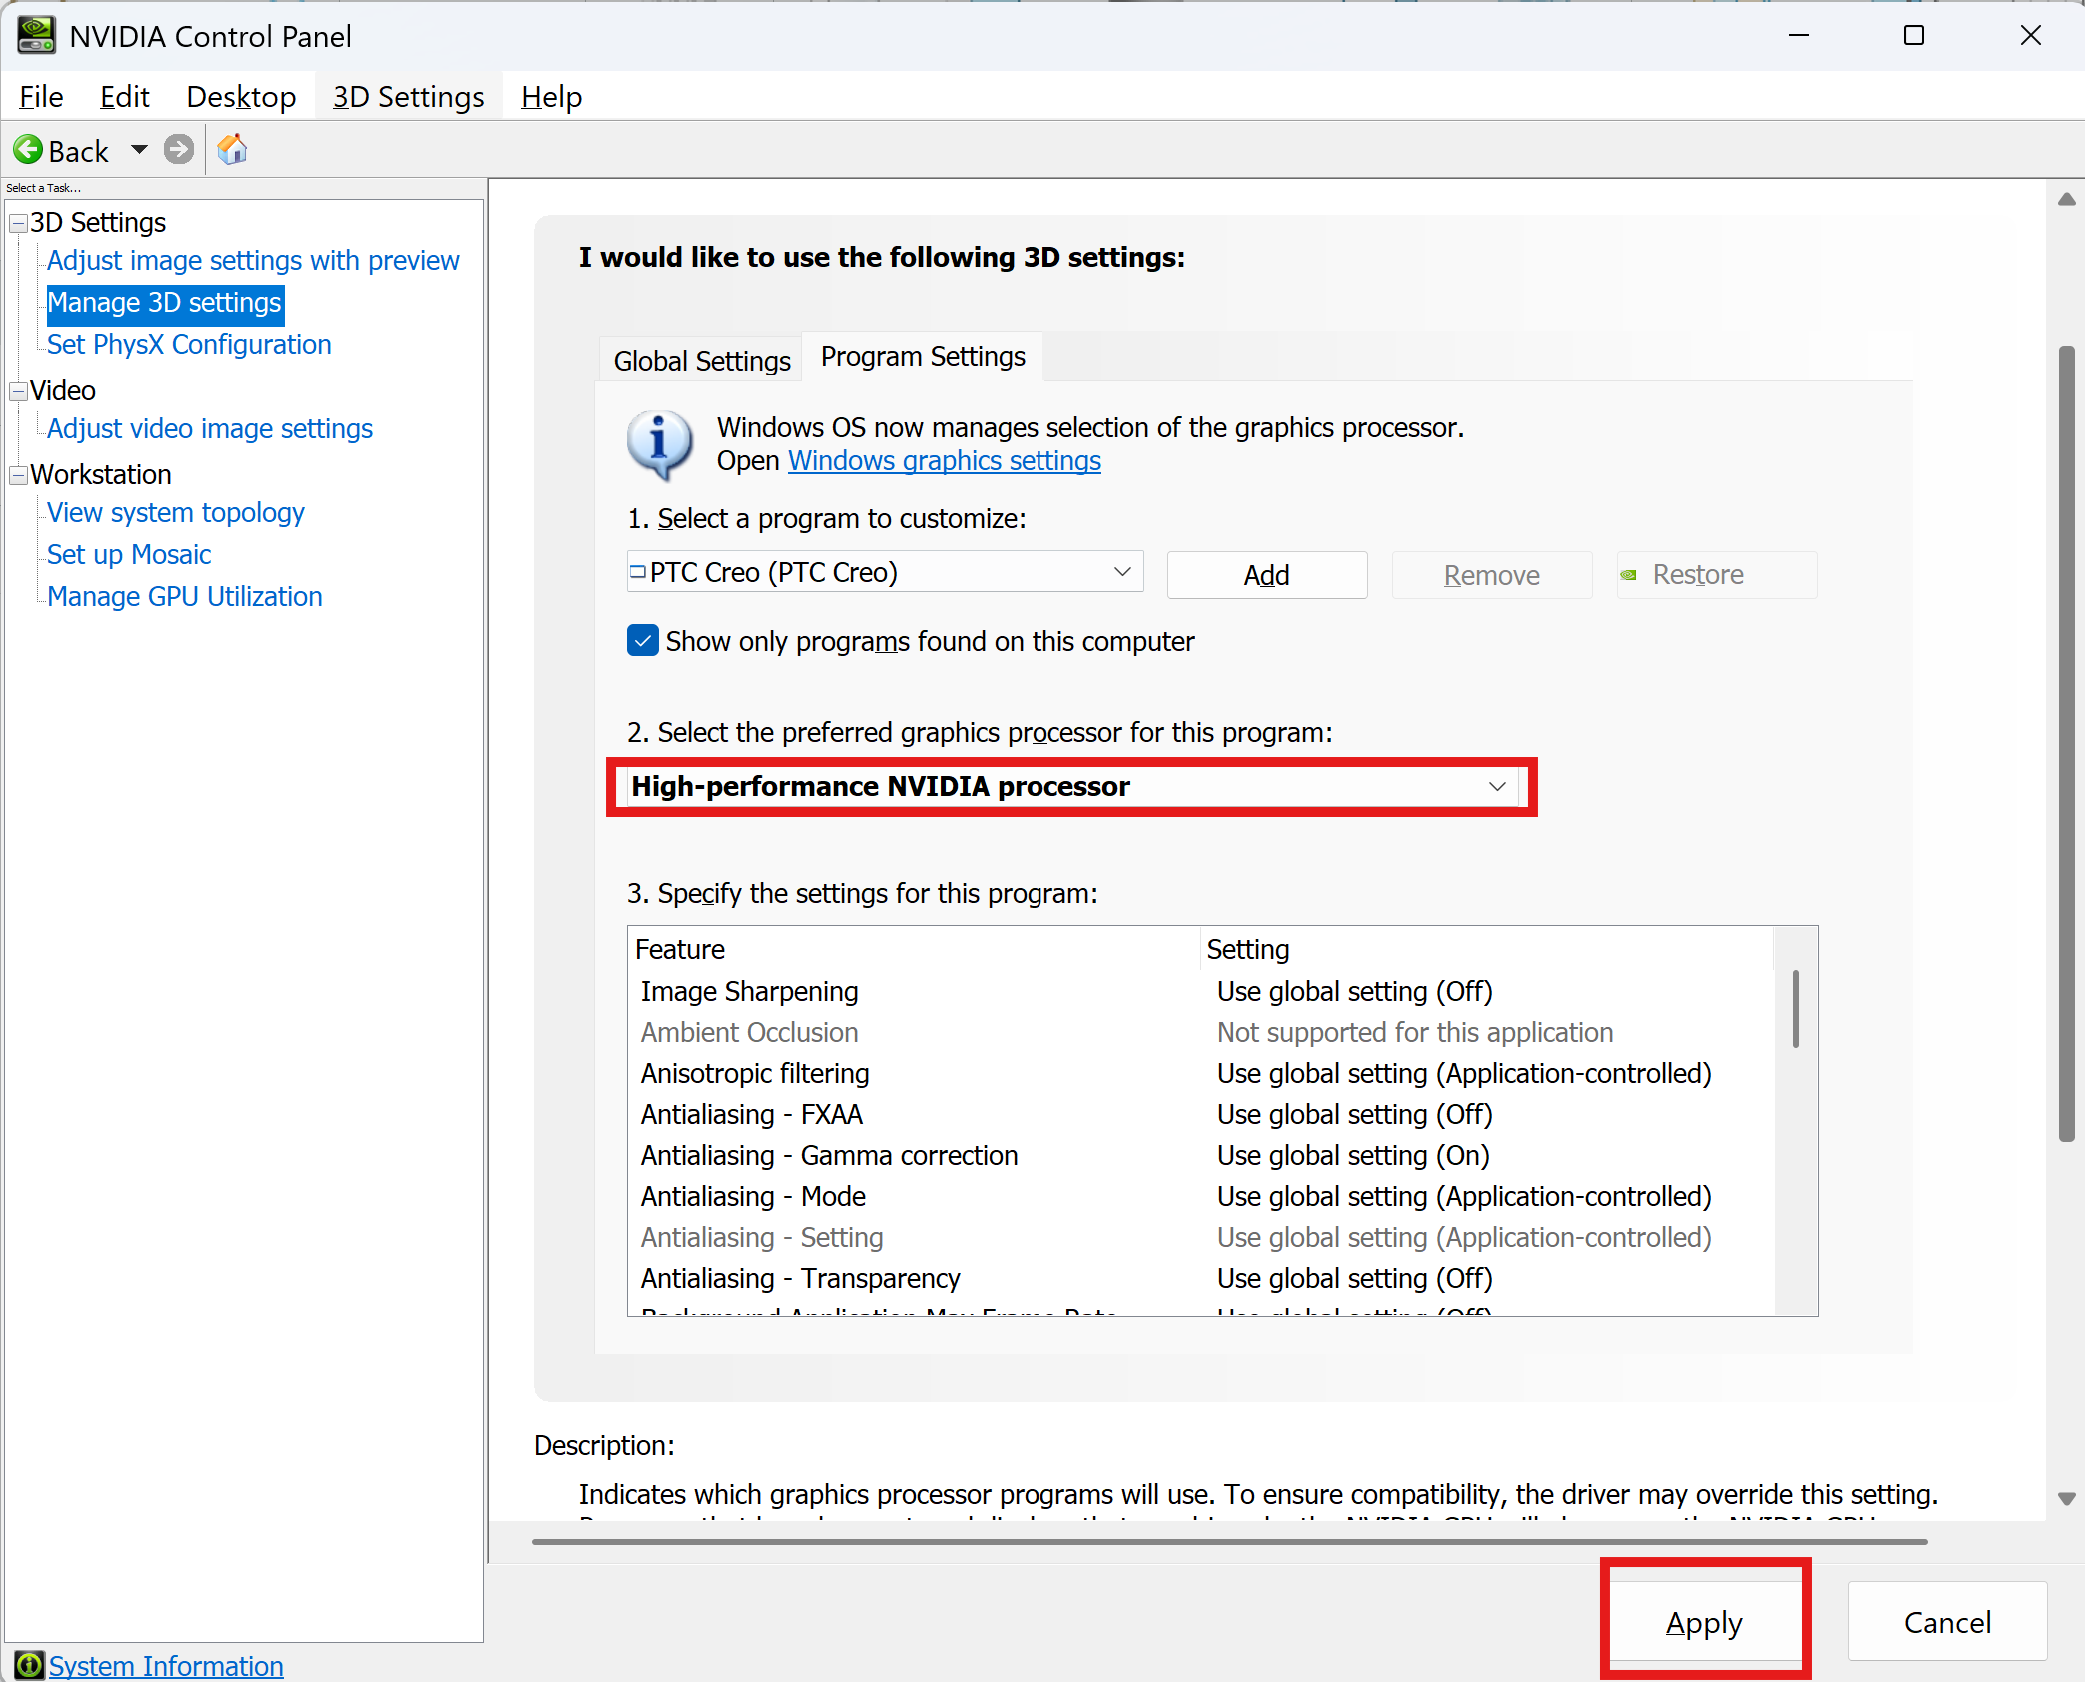Toggle Show only programs found checkbox
This screenshot has height=1682, width=2085.
pyautogui.click(x=643, y=641)
